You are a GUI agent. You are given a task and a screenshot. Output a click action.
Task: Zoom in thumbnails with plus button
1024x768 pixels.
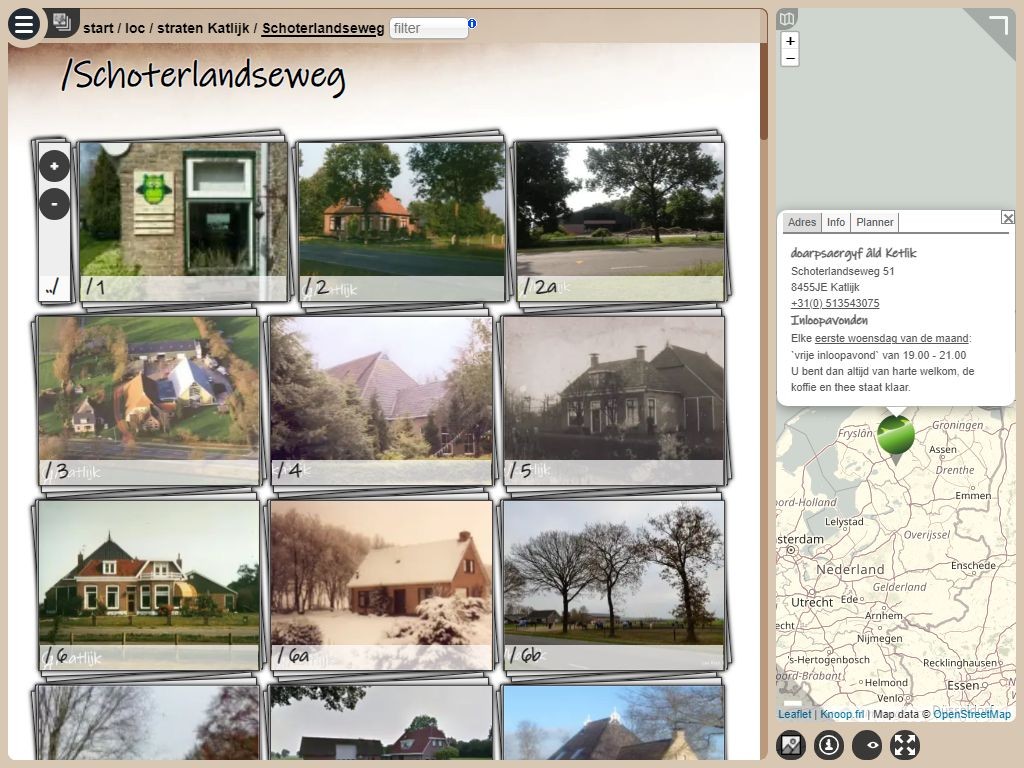pyautogui.click(x=54, y=166)
